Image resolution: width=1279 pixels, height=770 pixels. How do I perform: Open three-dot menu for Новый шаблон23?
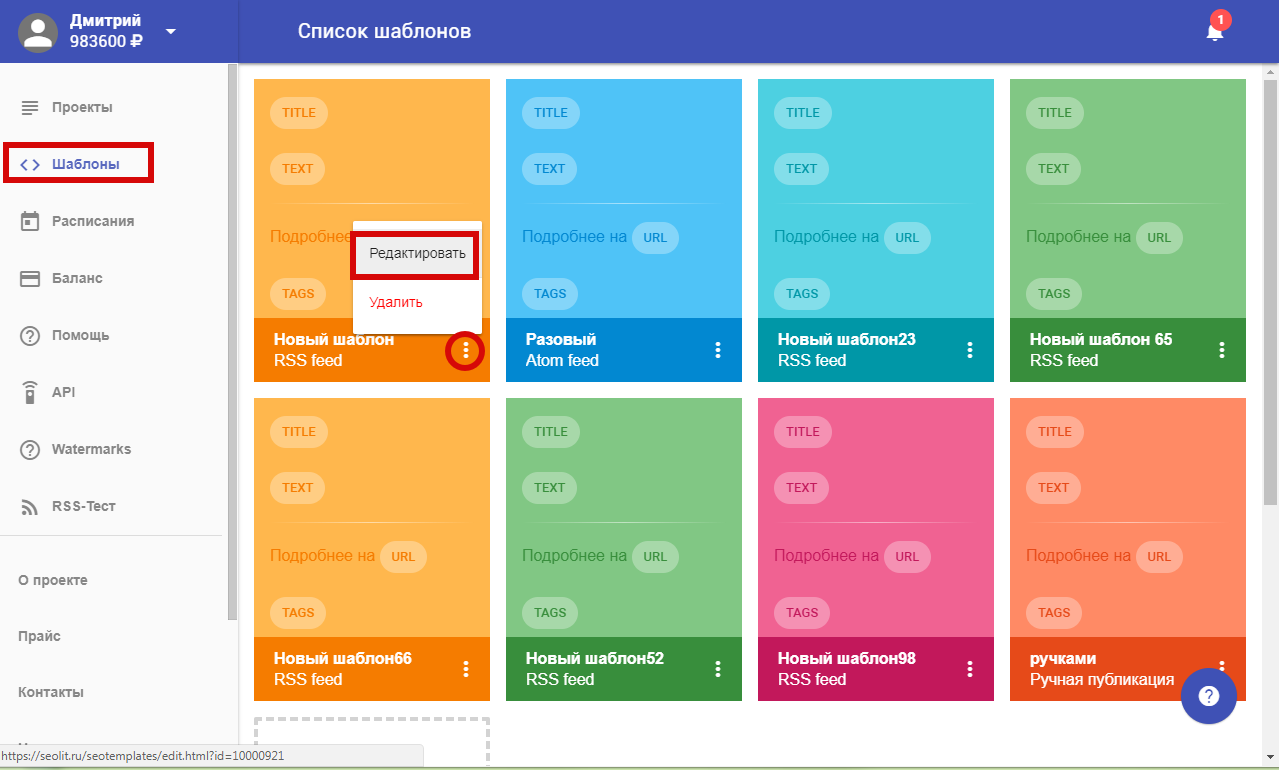pos(969,350)
